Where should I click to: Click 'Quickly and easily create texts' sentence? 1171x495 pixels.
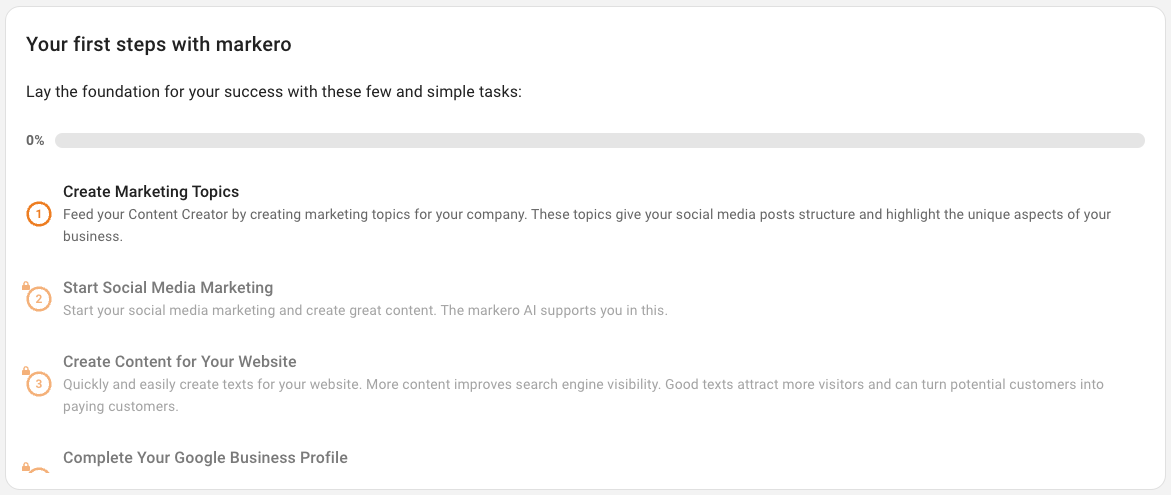[x=220, y=385]
